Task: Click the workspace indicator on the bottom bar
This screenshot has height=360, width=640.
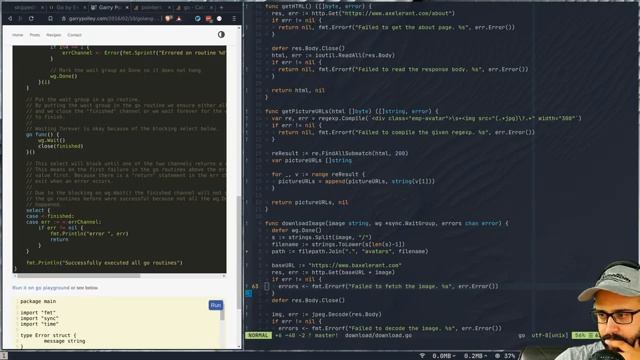Action: coord(4,356)
